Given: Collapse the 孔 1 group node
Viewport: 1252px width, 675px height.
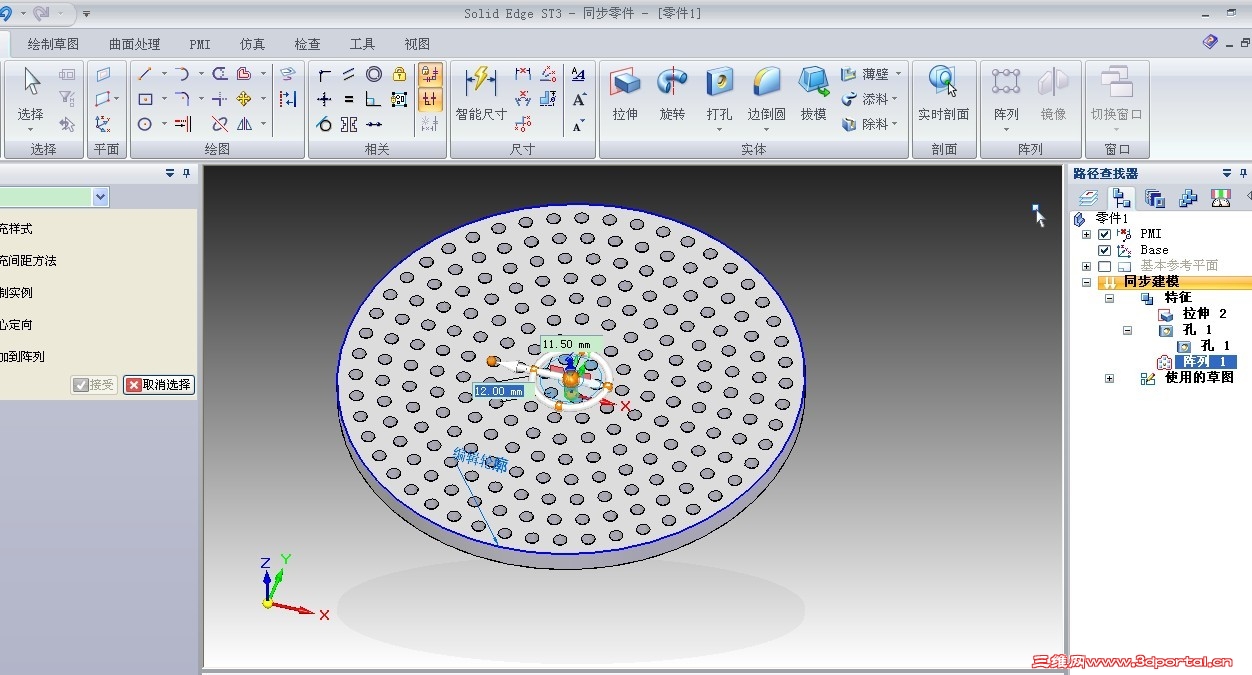Looking at the screenshot, I should 1128,330.
